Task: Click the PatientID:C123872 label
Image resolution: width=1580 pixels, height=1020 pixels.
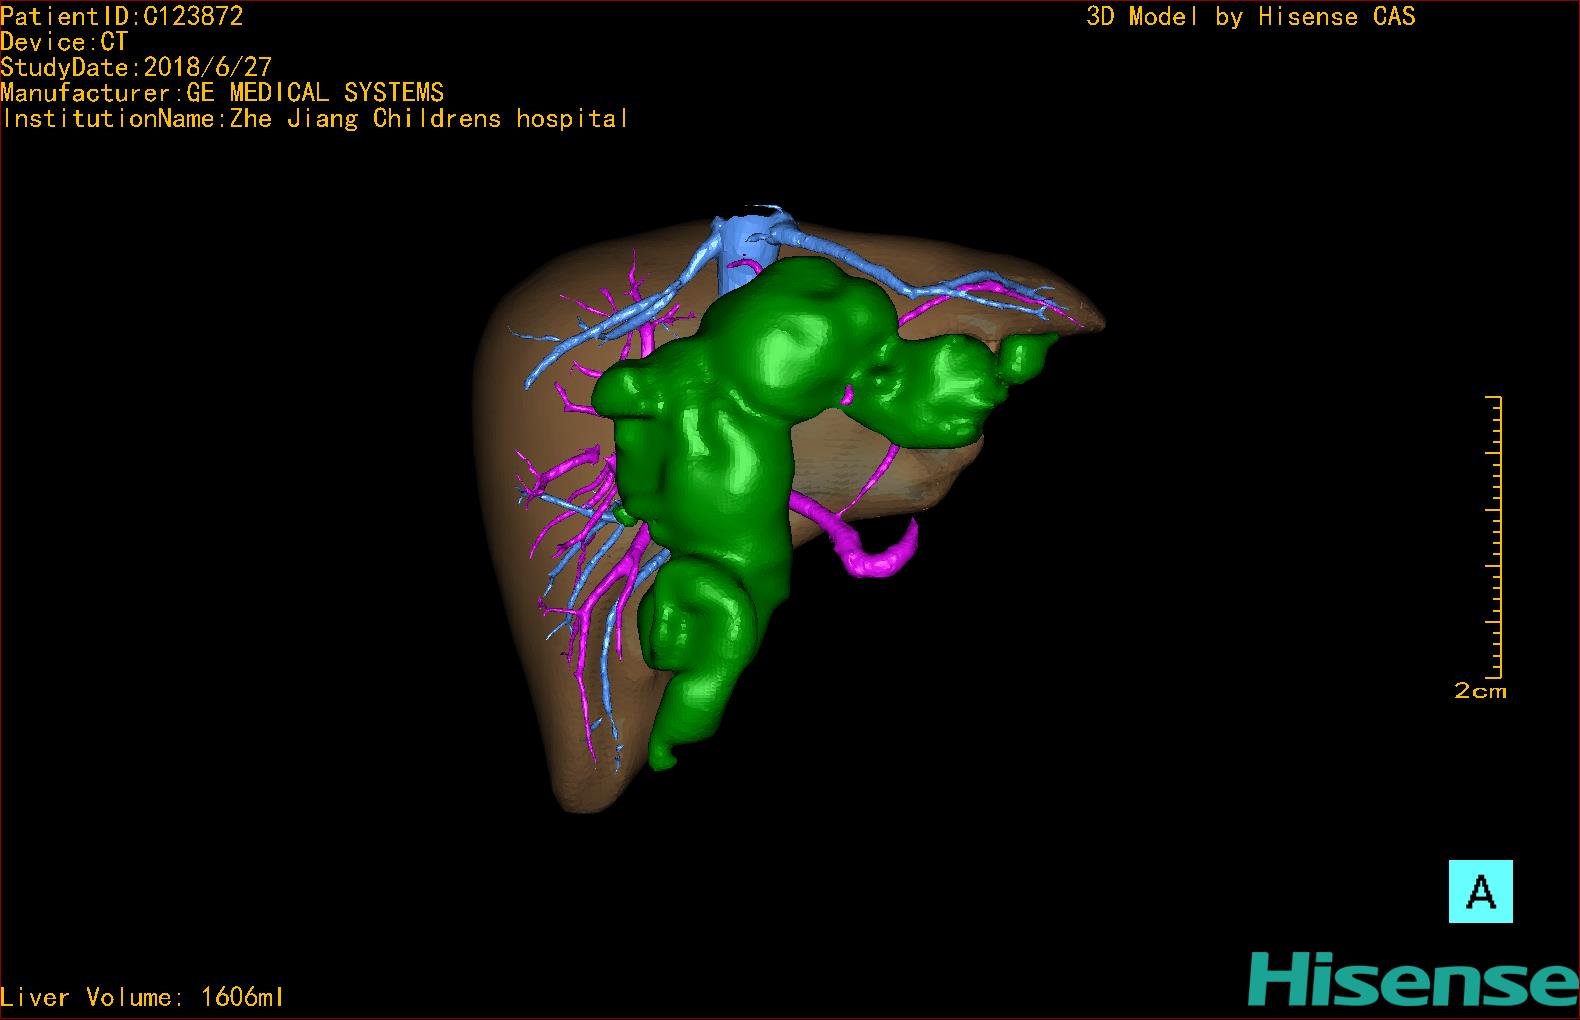Action: point(122,16)
